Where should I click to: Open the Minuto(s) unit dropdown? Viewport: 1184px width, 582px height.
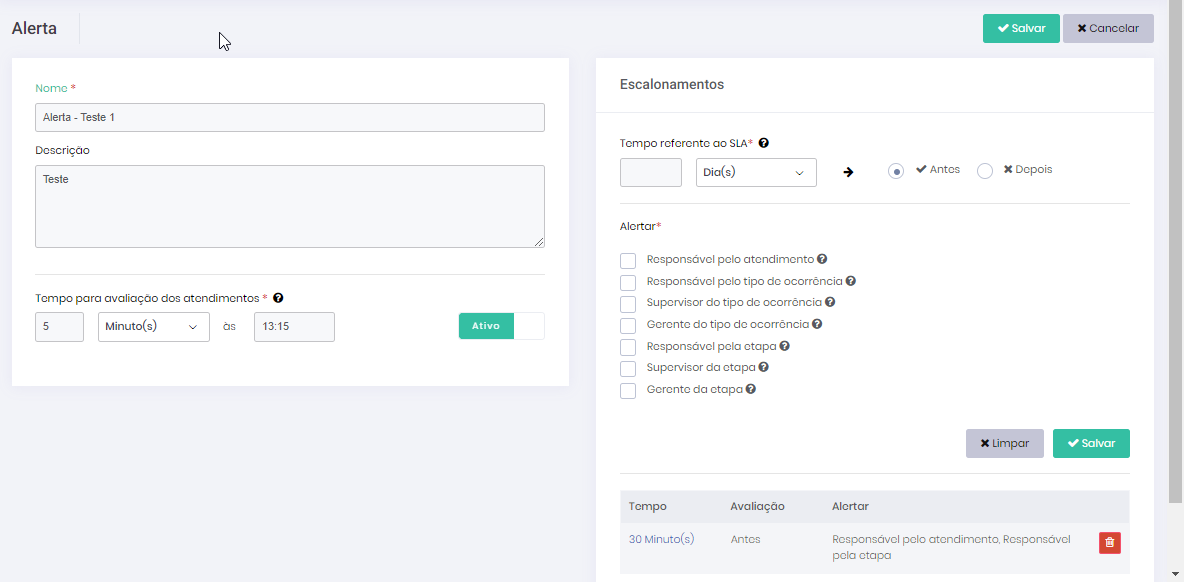[x=153, y=327]
